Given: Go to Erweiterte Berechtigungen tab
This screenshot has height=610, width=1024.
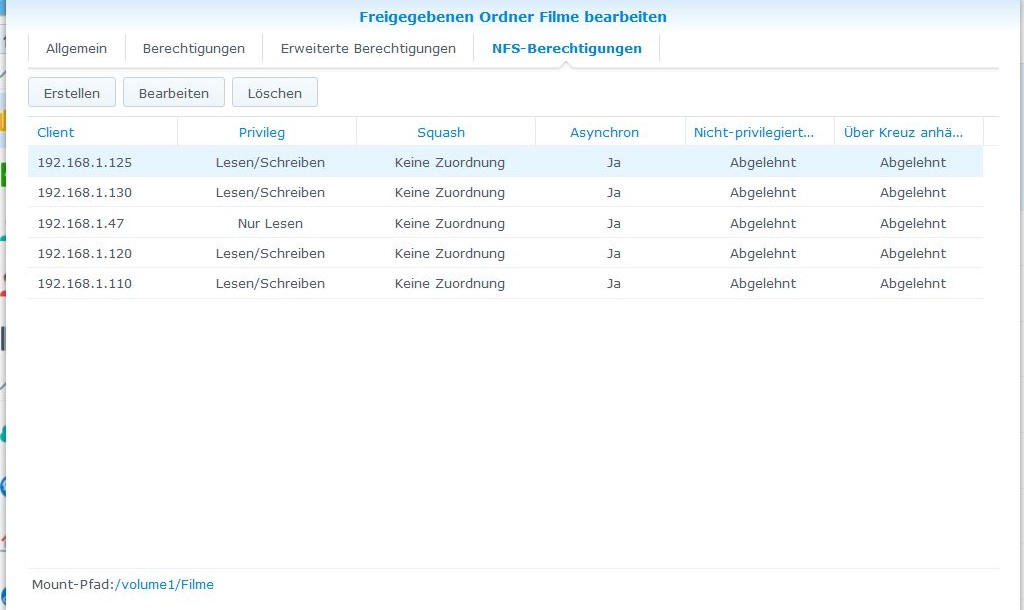Looking at the screenshot, I should pyautogui.click(x=368, y=48).
